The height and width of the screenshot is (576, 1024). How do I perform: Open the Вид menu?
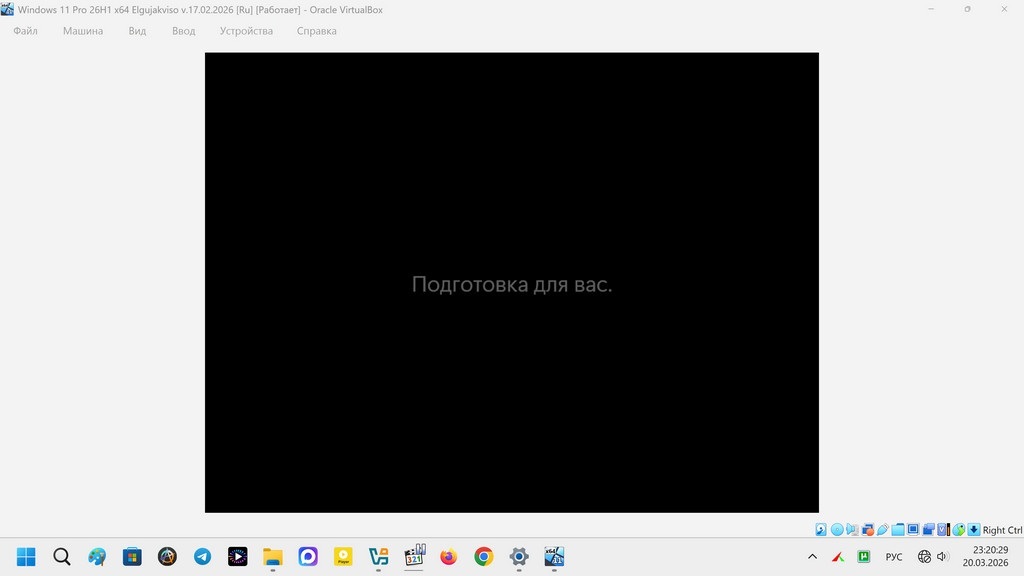[x=137, y=31]
